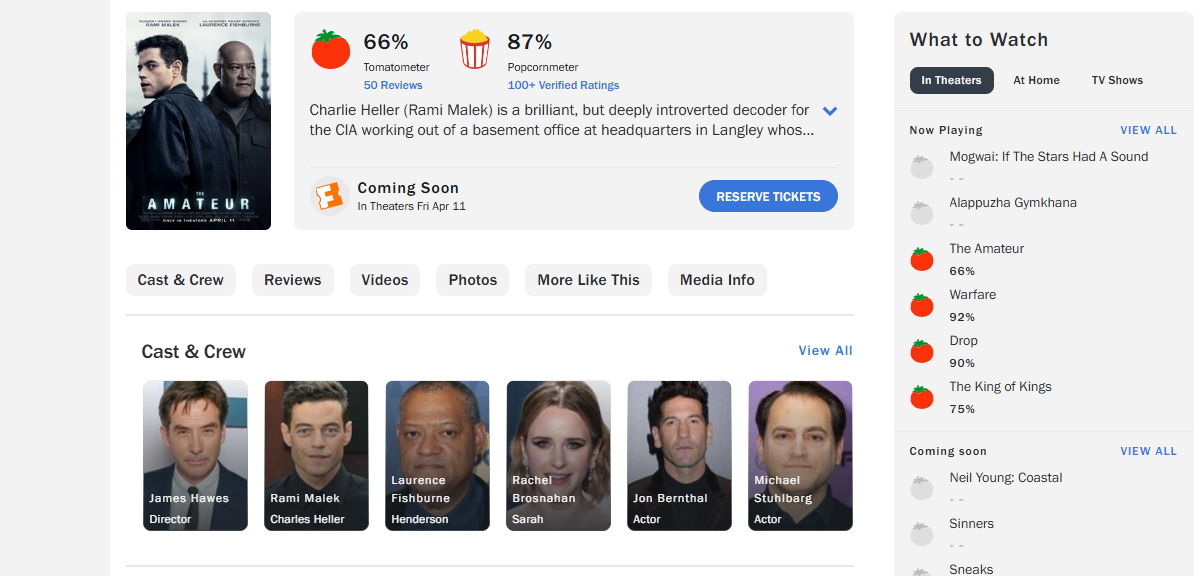
Task: Click tomato icon next to The King of Kings
Action: click(922, 397)
